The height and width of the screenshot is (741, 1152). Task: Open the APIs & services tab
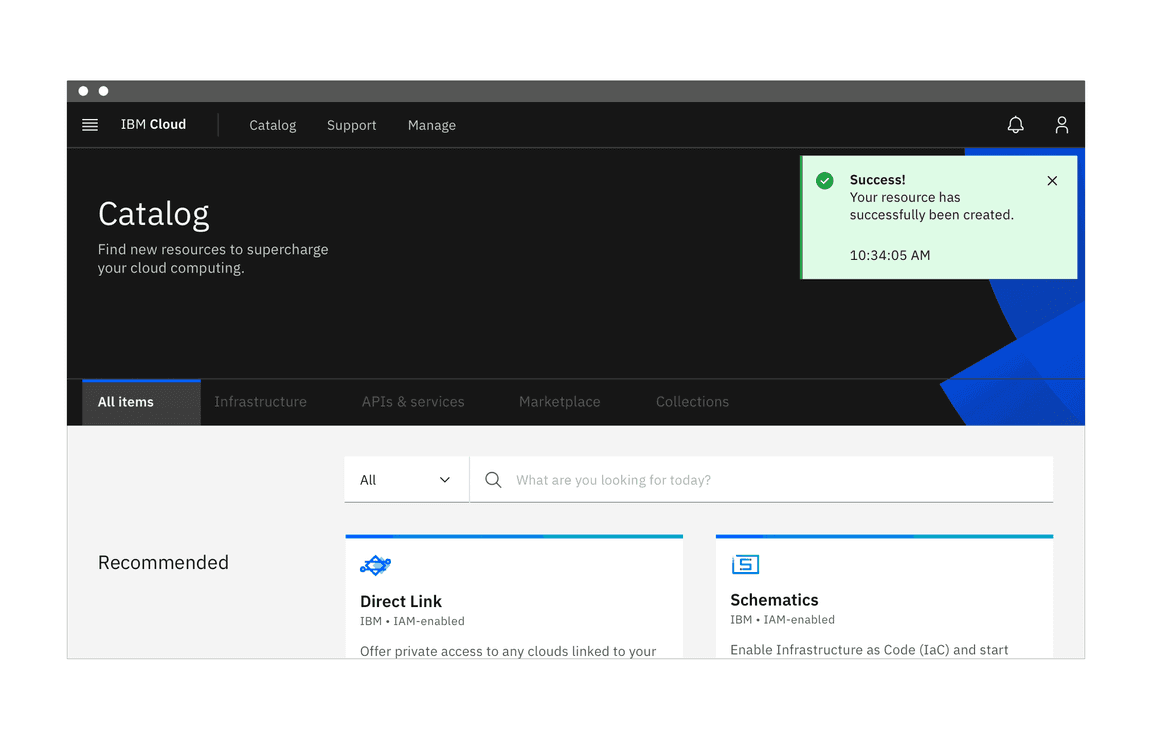(x=413, y=401)
